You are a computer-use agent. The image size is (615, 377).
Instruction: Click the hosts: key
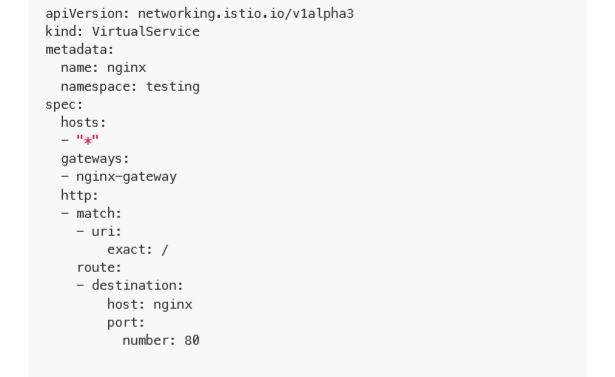click(x=83, y=122)
